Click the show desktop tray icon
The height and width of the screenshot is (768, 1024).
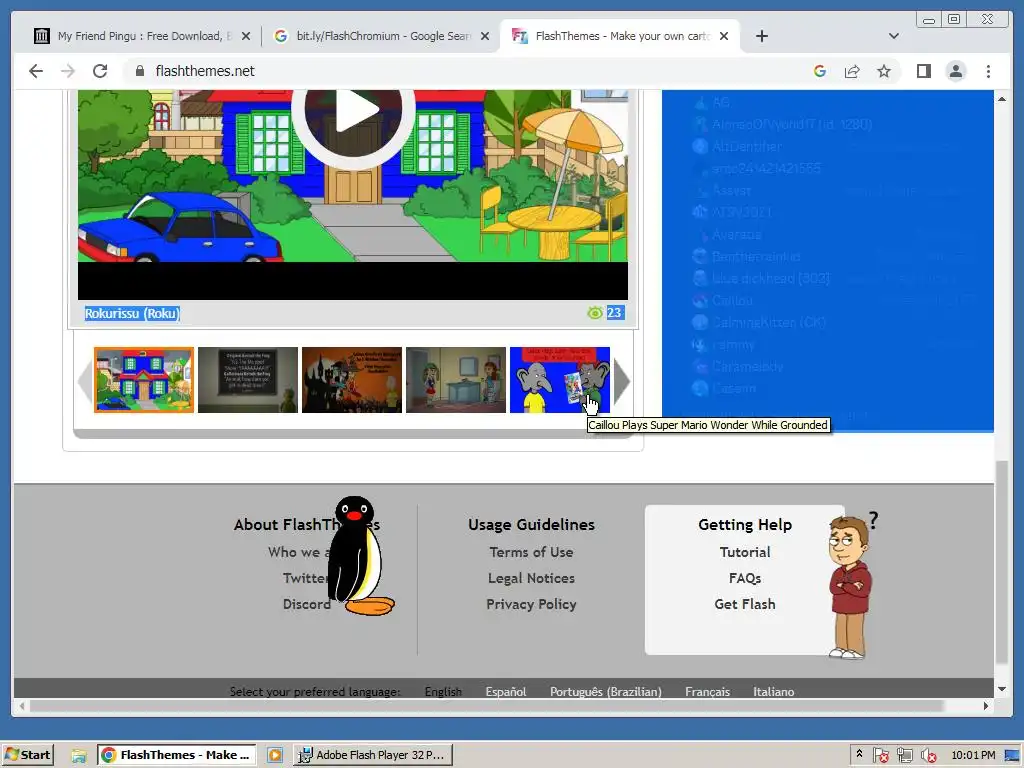click(x=1012, y=756)
